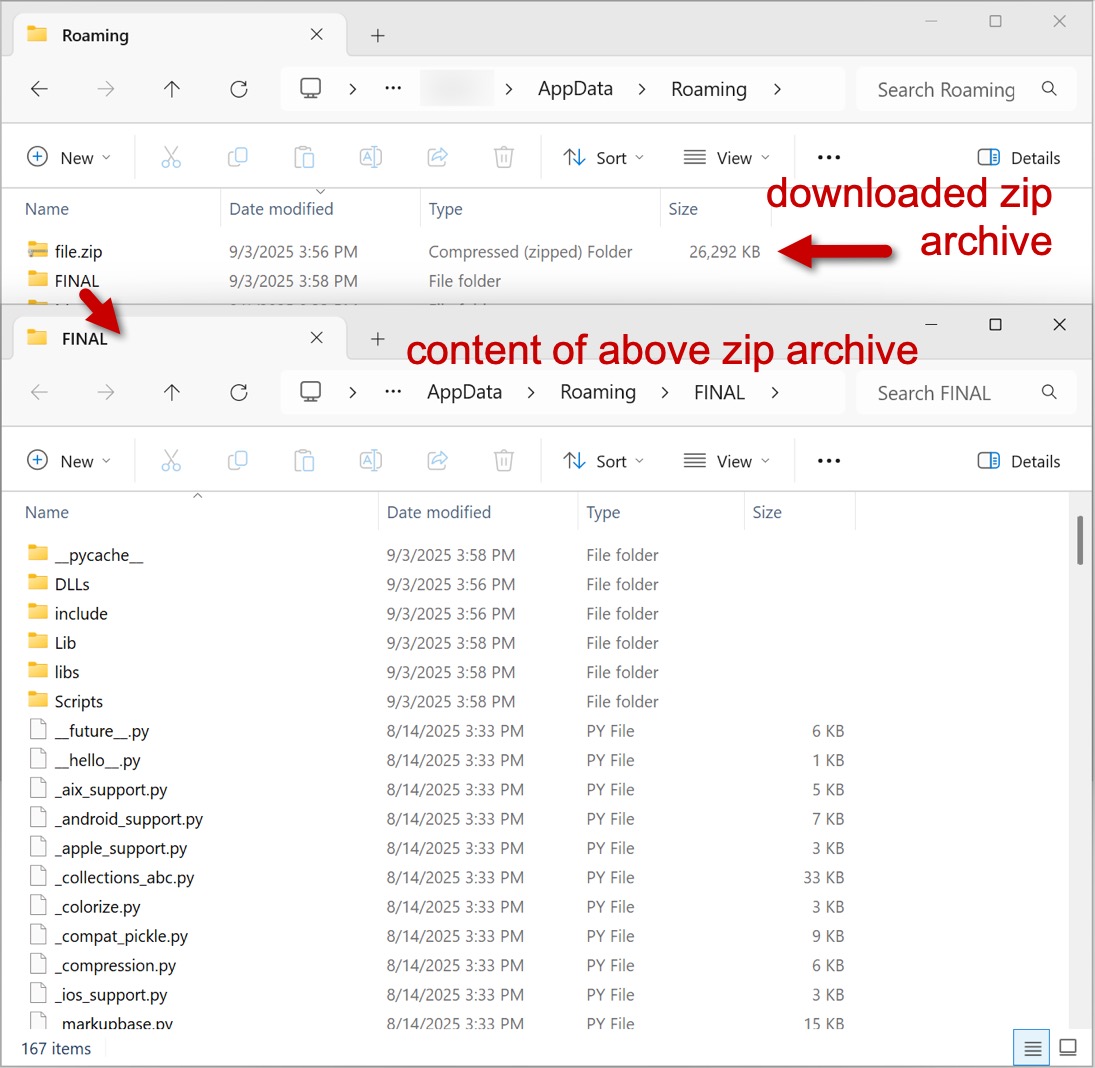Viewport: 1095px width, 1068px height.
Task: Click the Delete trash icon in Roaming window
Action: (504, 157)
